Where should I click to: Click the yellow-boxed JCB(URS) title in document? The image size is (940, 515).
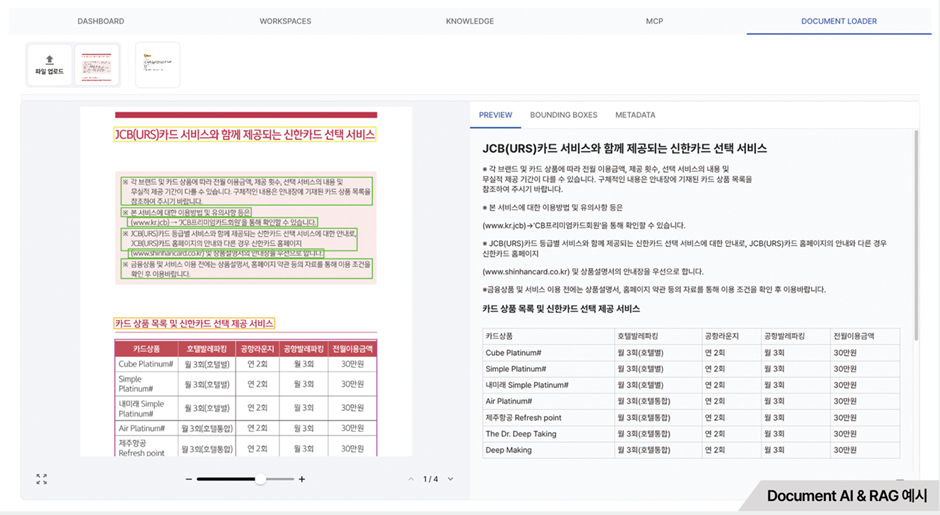(245, 134)
